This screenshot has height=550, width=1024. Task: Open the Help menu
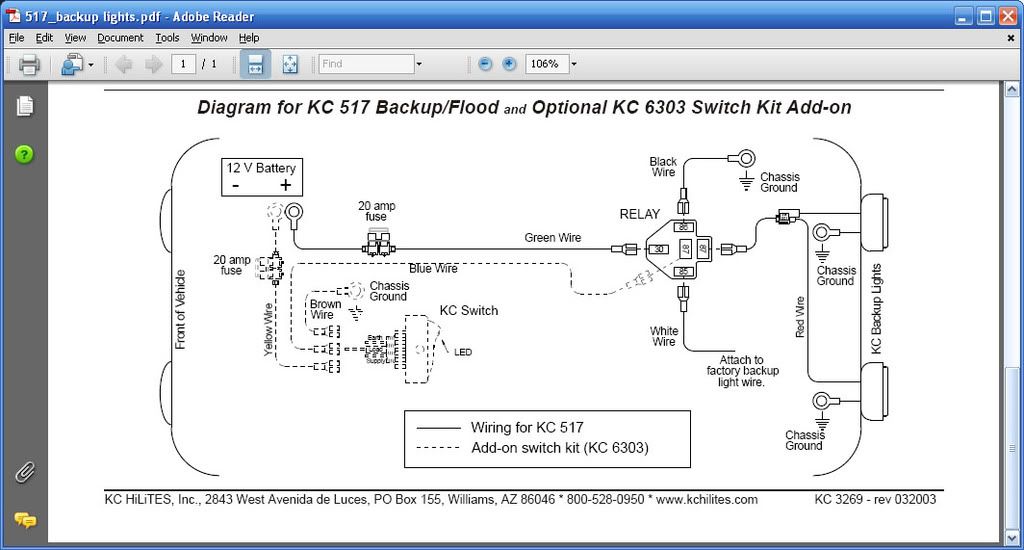[249, 38]
